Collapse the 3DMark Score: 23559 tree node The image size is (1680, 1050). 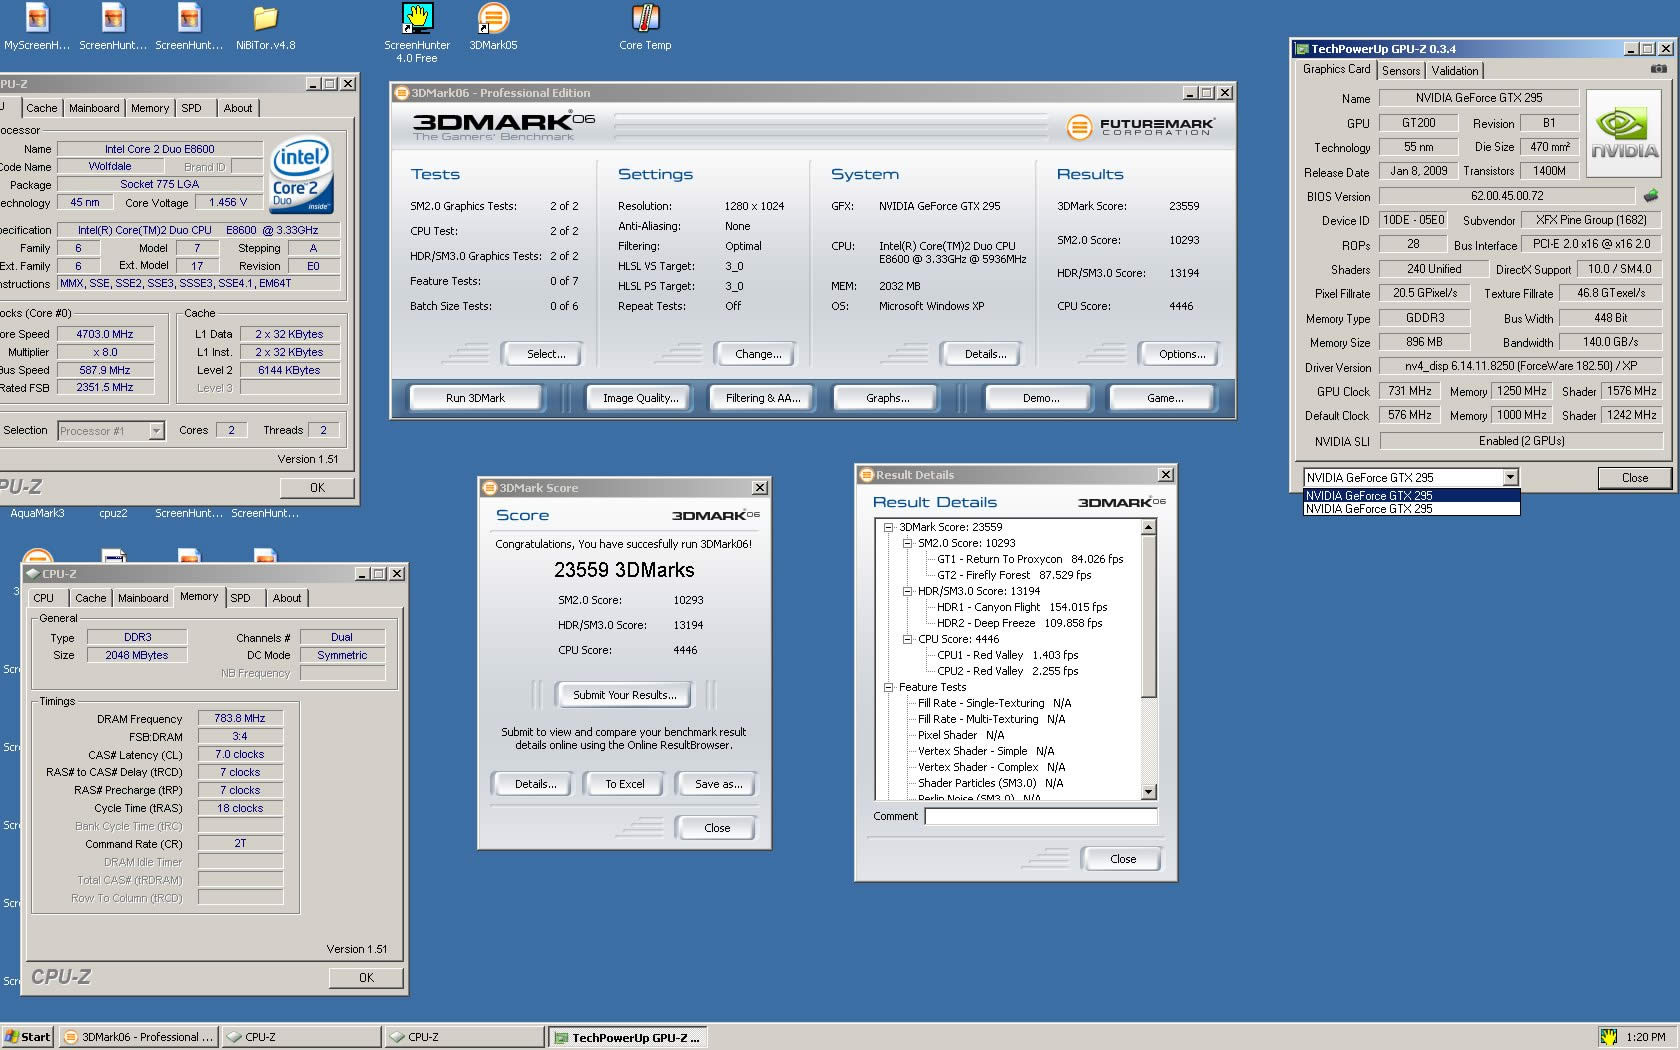888,527
